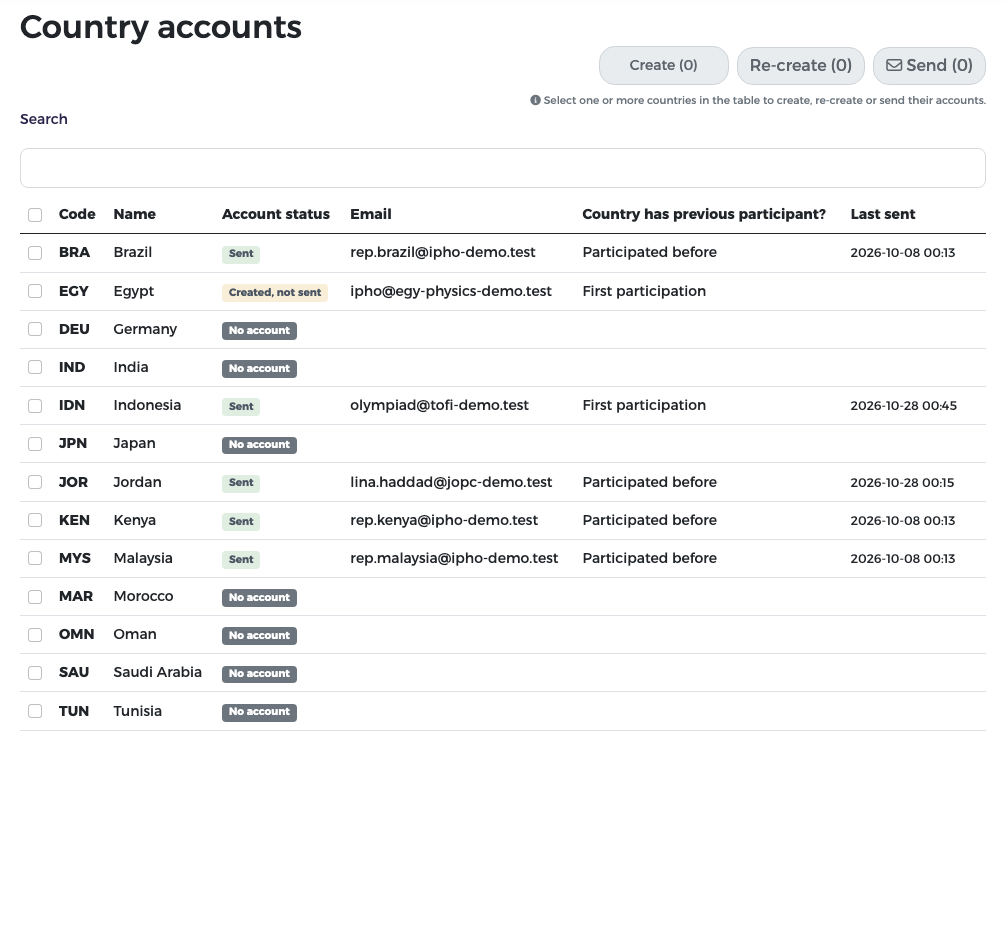Select the Kenya row checkbox
This screenshot has width=1006, height=933.
(x=35, y=520)
